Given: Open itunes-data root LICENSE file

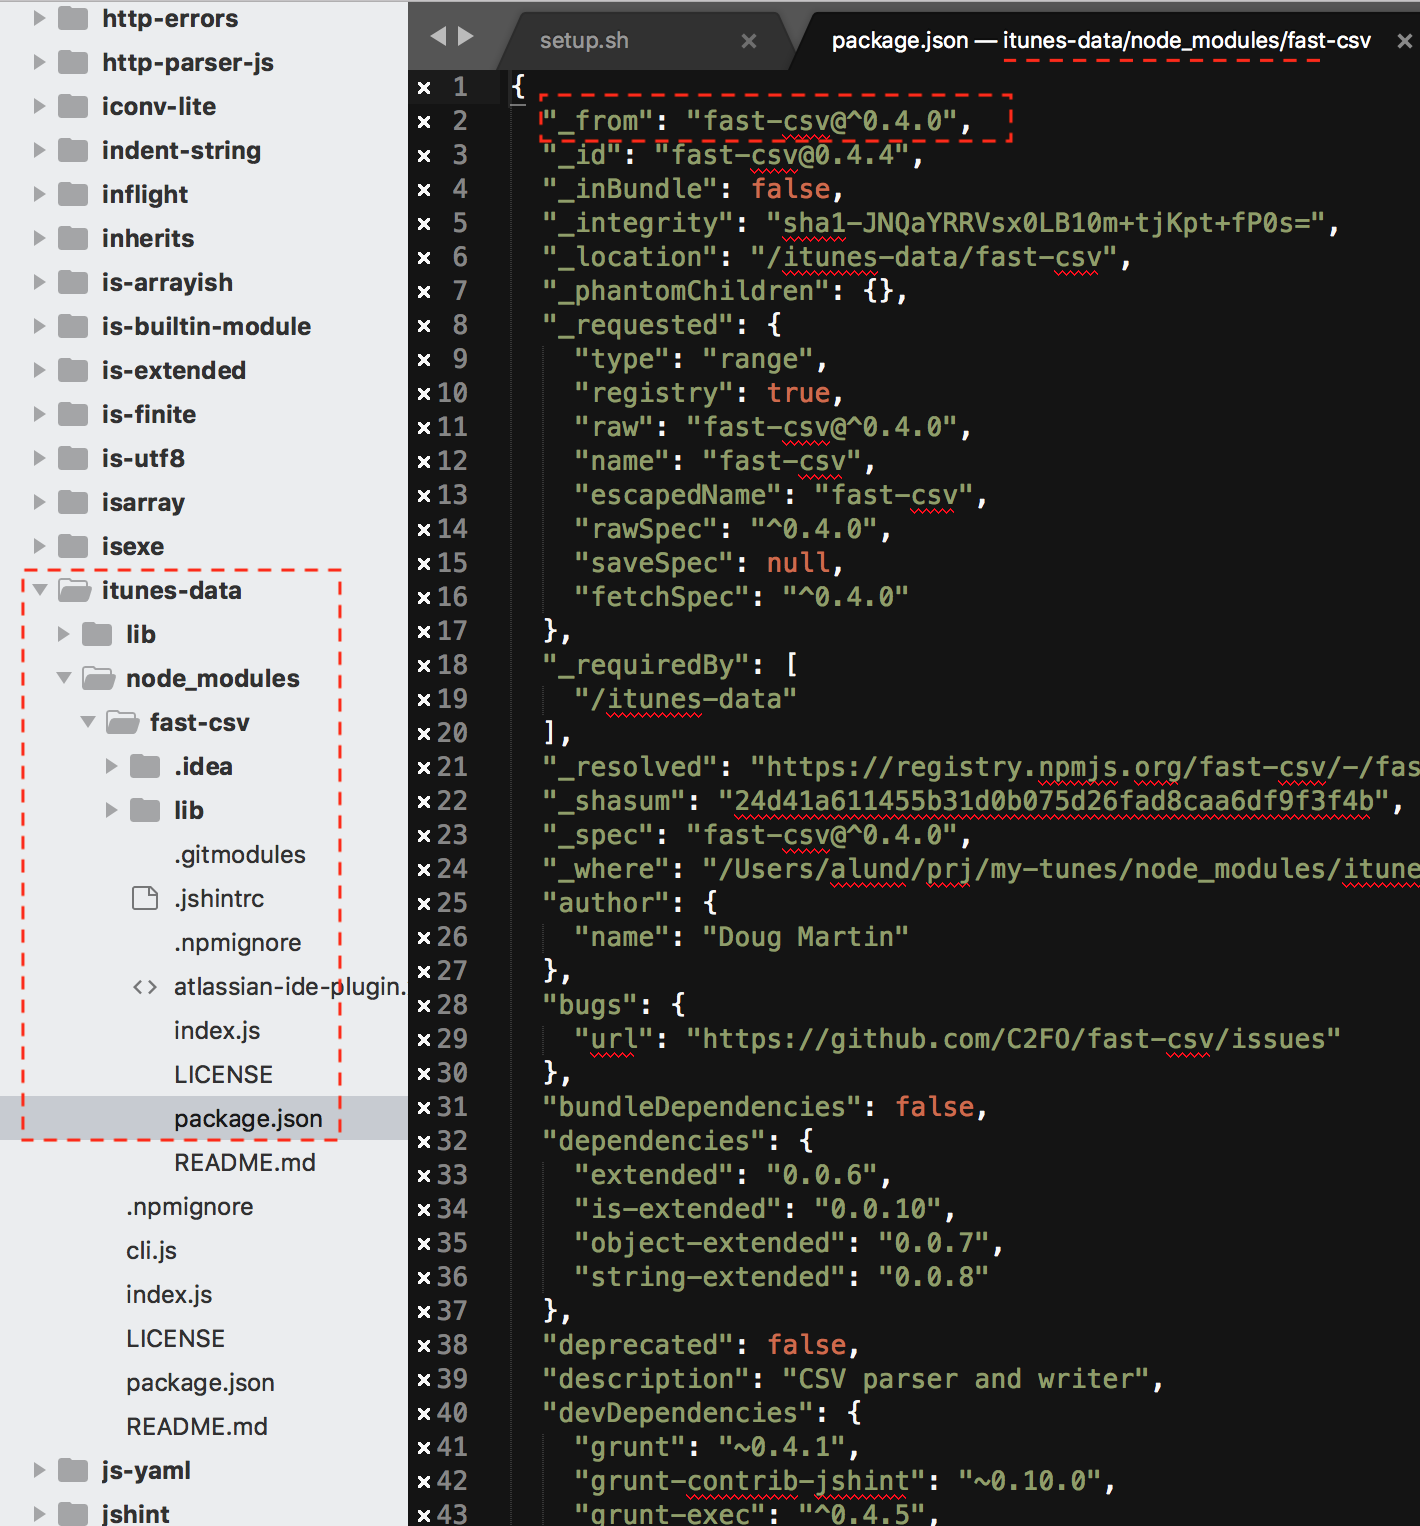Looking at the screenshot, I should (x=175, y=1339).
